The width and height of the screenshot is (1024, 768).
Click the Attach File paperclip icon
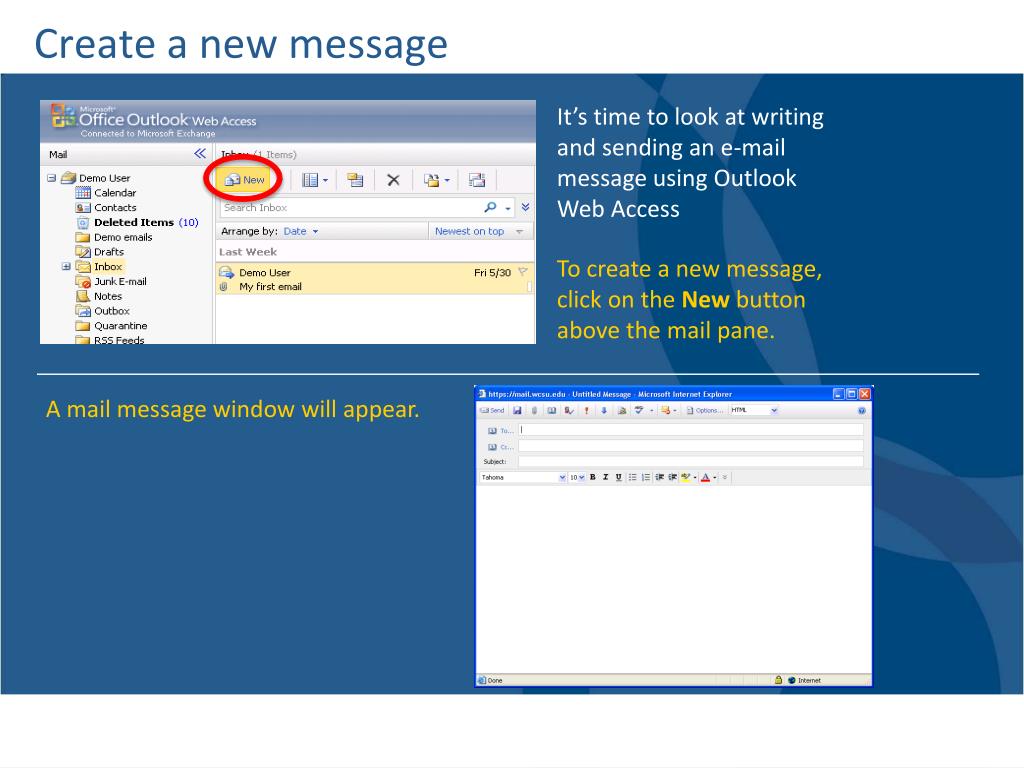tap(534, 411)
